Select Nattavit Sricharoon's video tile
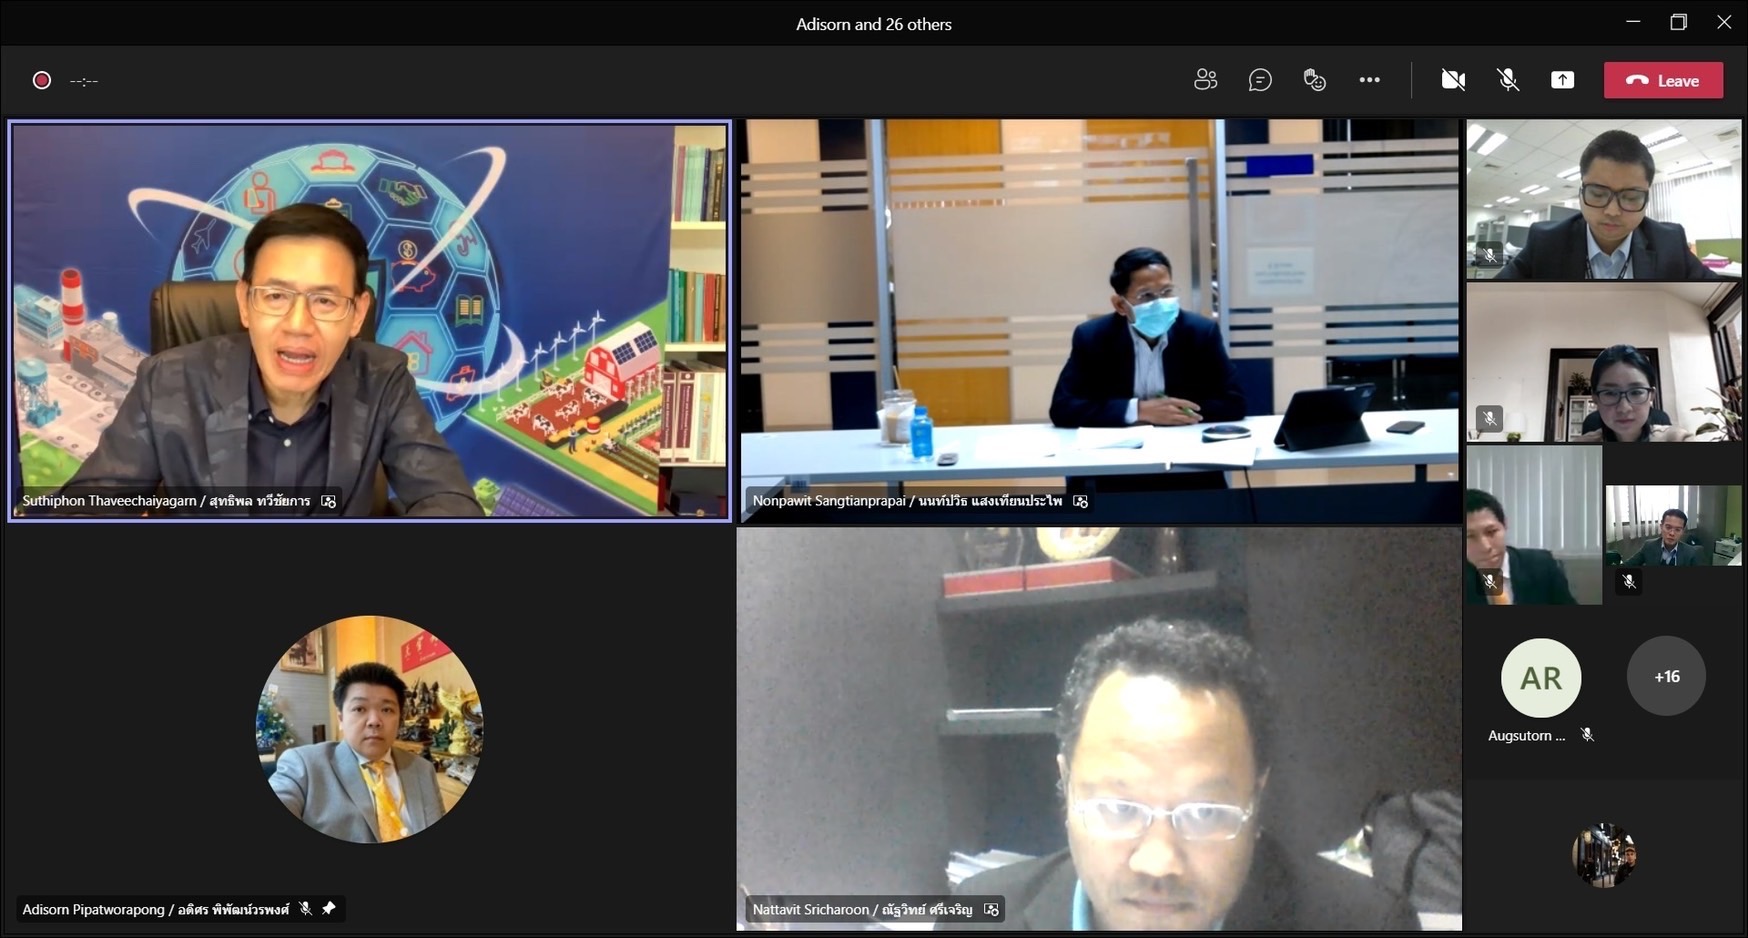Viewport: 1748px width, 938px height. tap(1099, 729)
